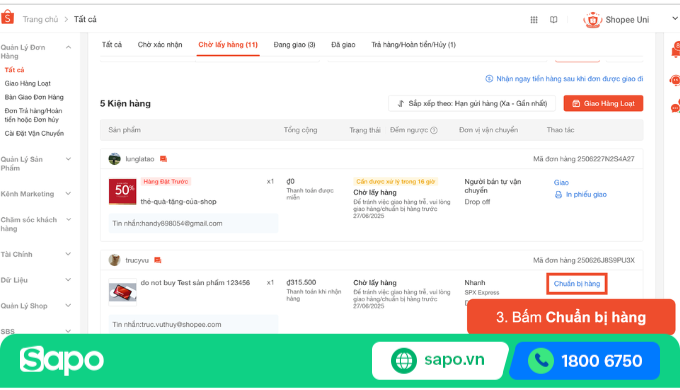Go to Trang chủ breadcrumb
This screenshot has height=390, width=680.
[40, 20]
